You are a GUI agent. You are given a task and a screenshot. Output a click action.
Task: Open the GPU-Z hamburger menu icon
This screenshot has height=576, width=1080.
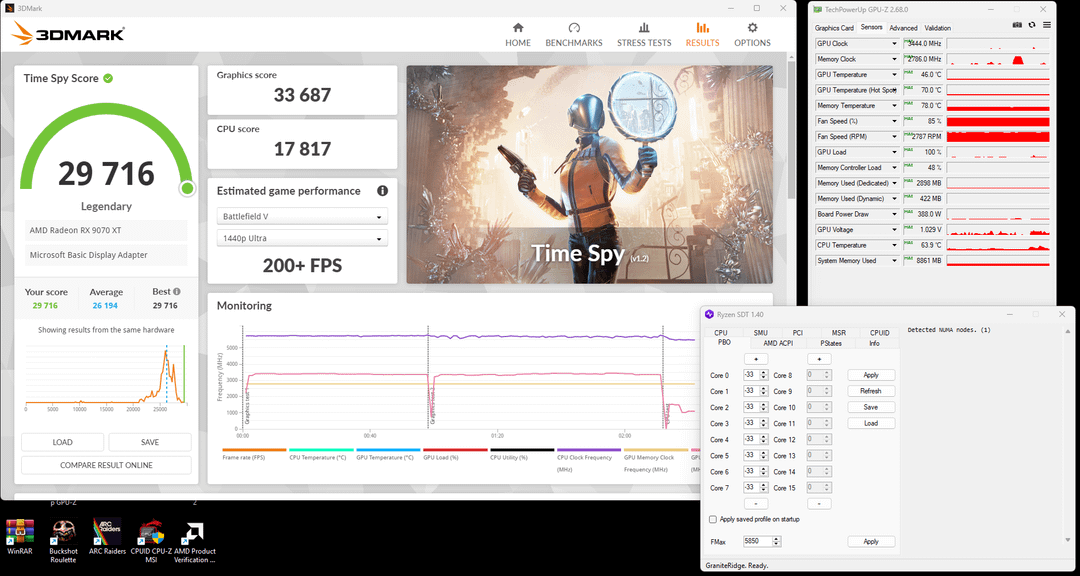[1047, 25]
